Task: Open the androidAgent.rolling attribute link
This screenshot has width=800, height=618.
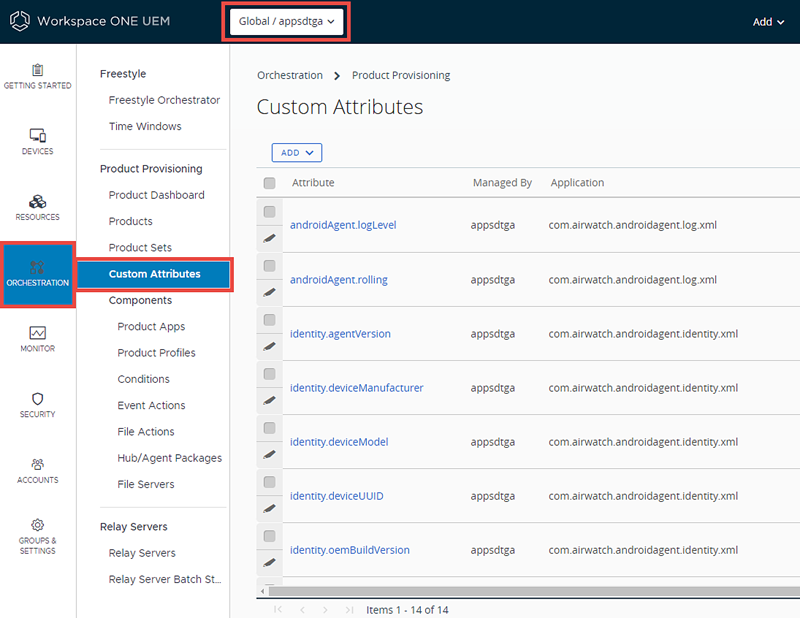Action: point(339,280)
